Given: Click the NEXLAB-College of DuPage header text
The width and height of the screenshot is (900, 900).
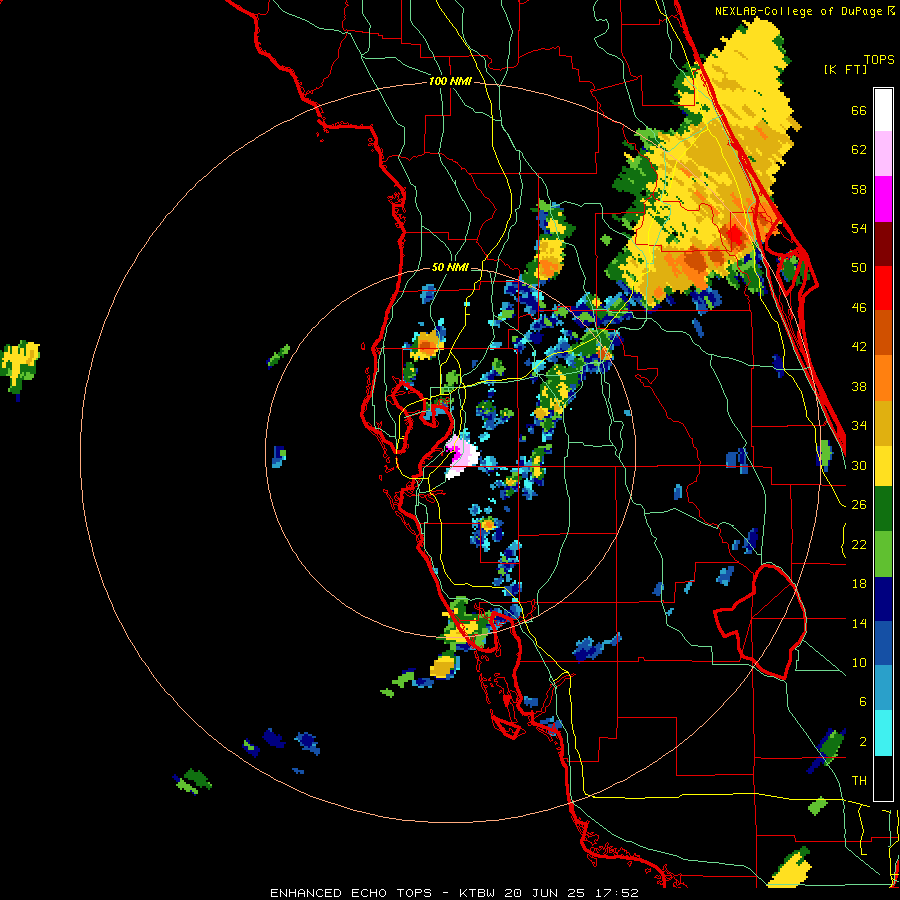Looking at the screenshot, I should [804, 11].
